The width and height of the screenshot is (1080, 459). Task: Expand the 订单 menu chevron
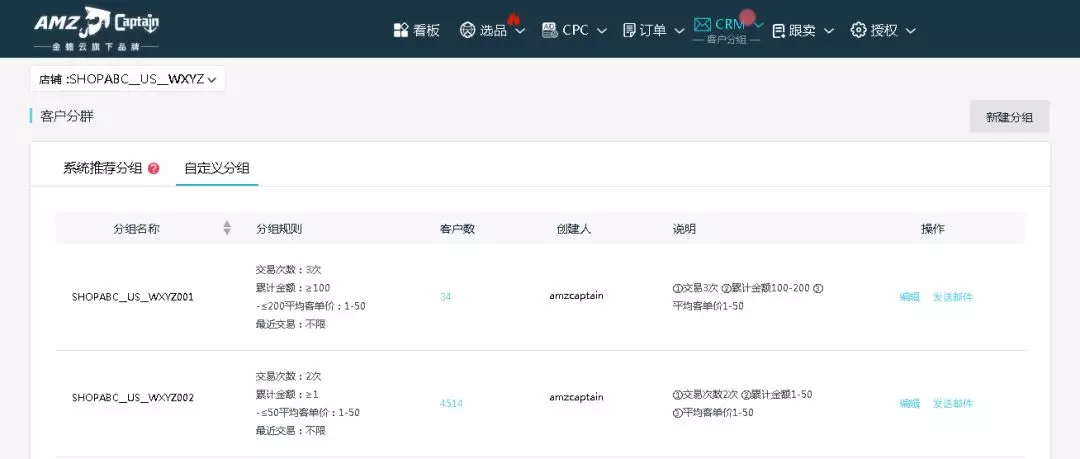coord(679,31)
